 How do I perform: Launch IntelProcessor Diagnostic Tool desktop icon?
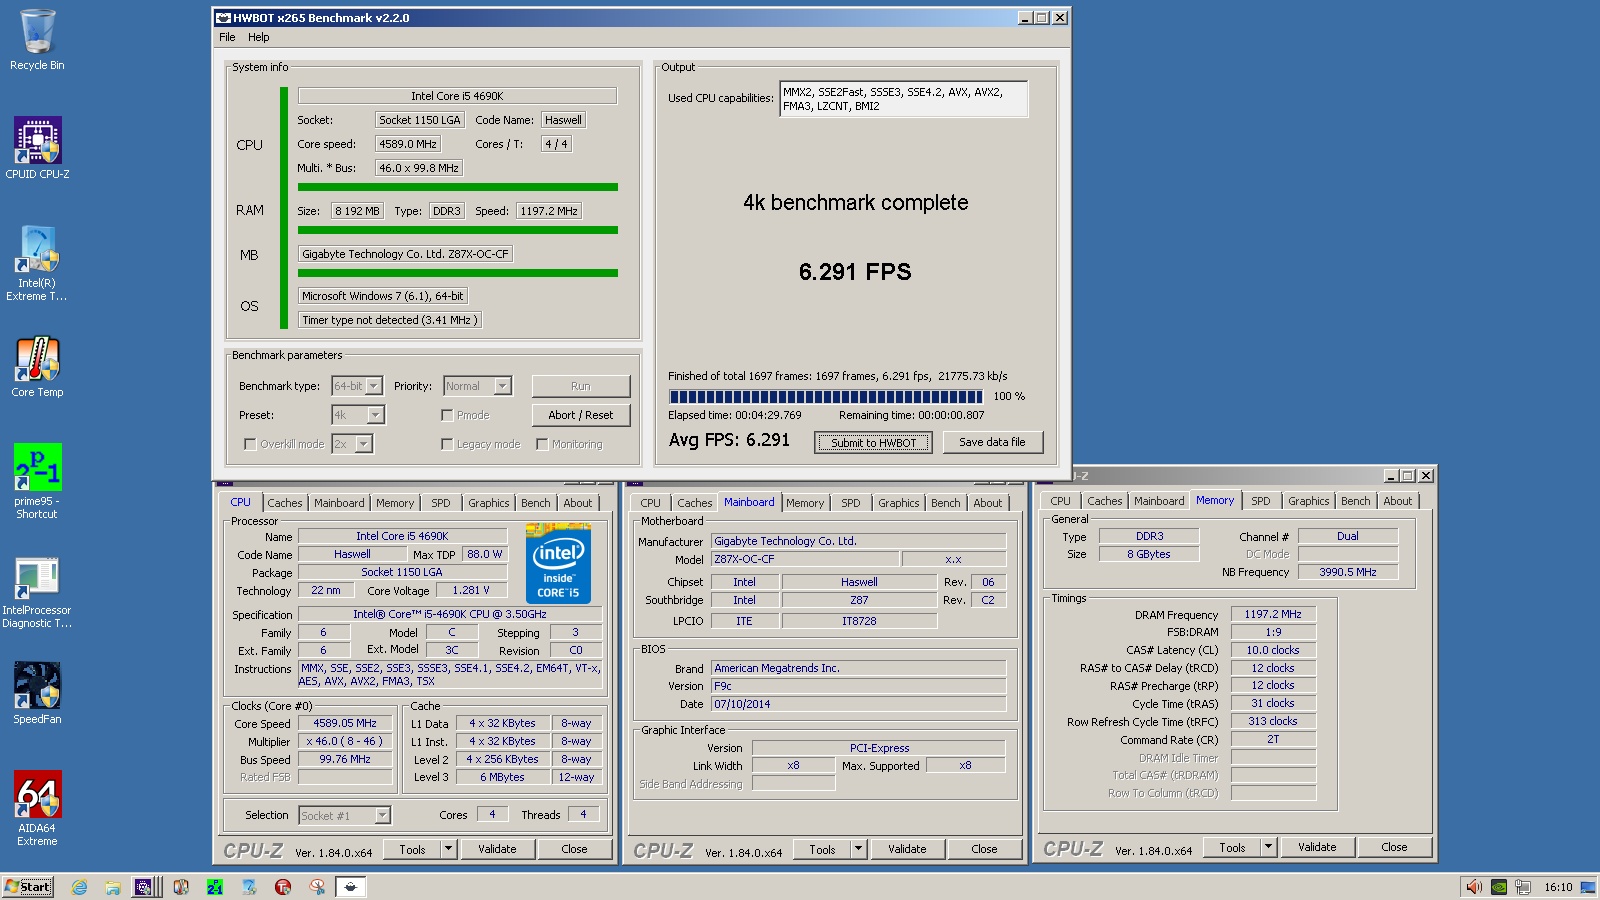pos(37,592)
